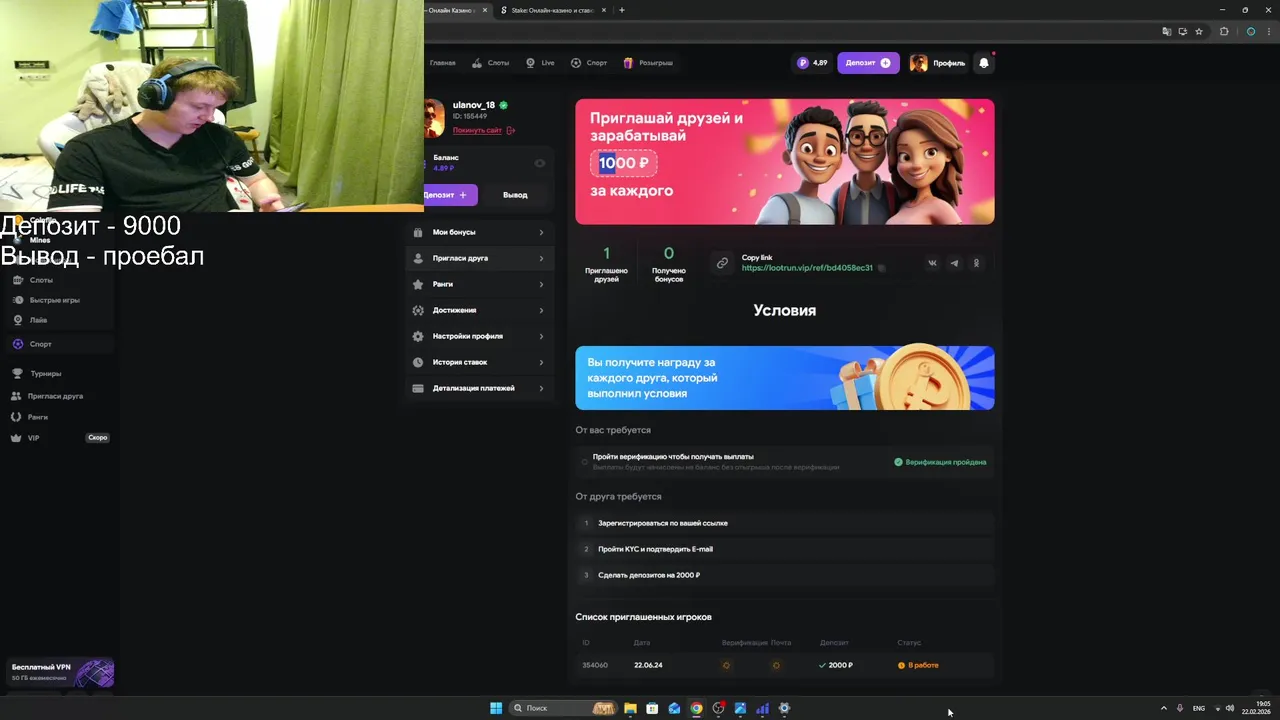Expand the История ставок chevron
1280x720 pixels.
tap(541, 362)
